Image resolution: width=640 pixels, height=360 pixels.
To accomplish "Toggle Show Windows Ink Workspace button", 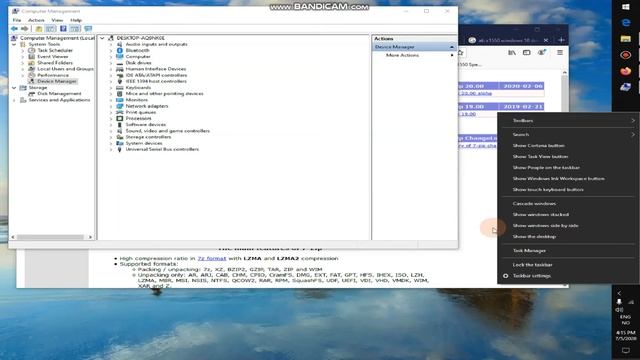I will pos(568,178).
